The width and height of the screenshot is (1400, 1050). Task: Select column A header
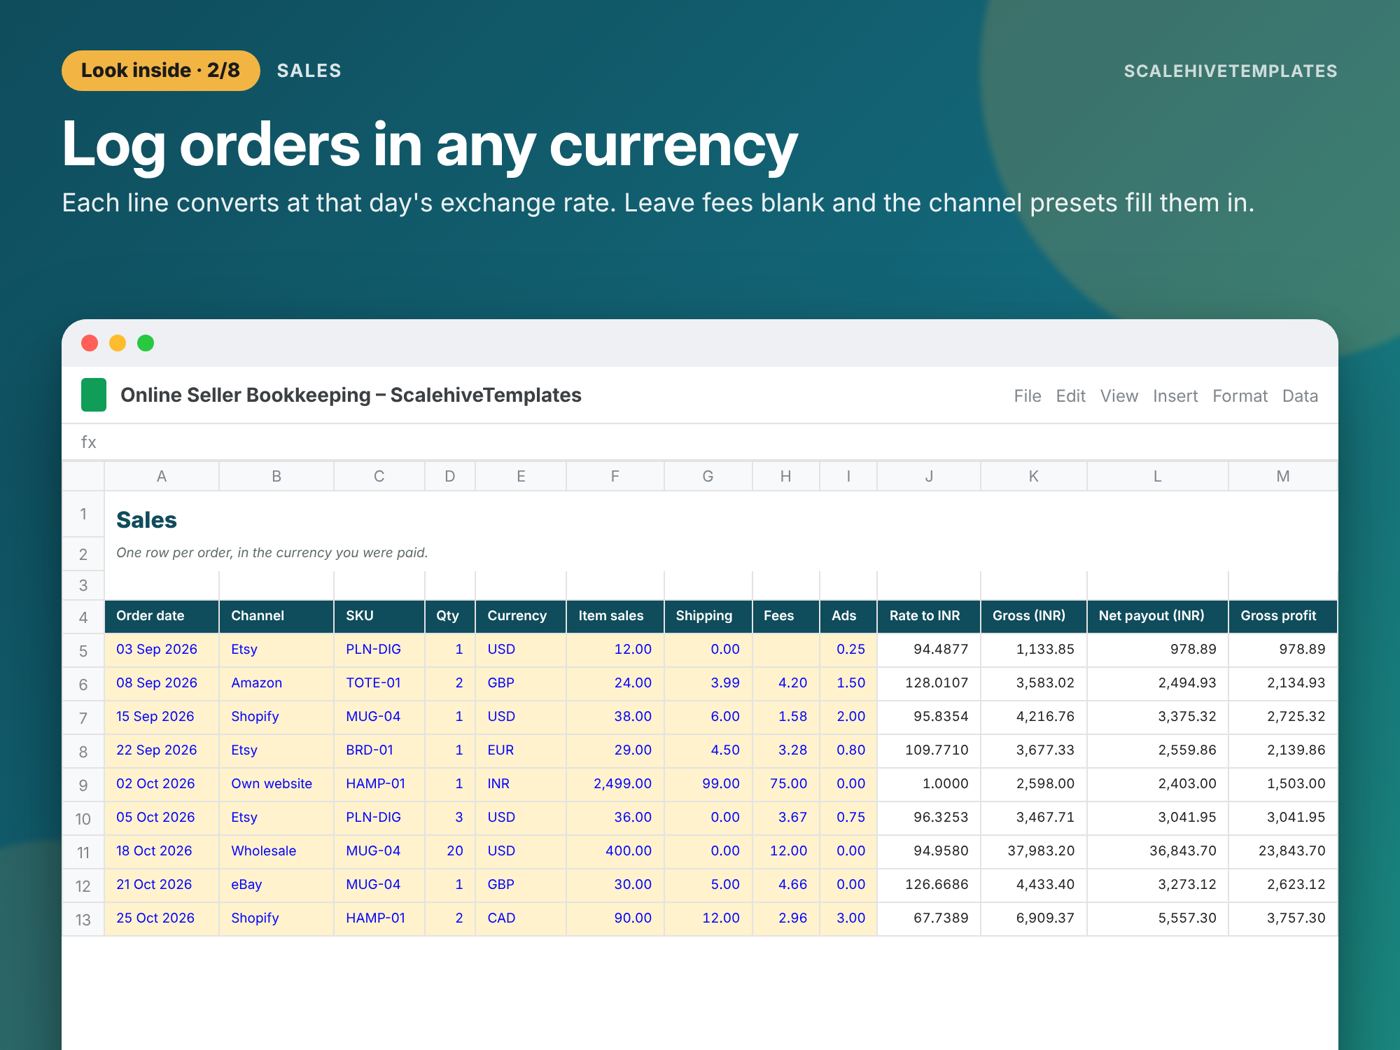(161, 476)
